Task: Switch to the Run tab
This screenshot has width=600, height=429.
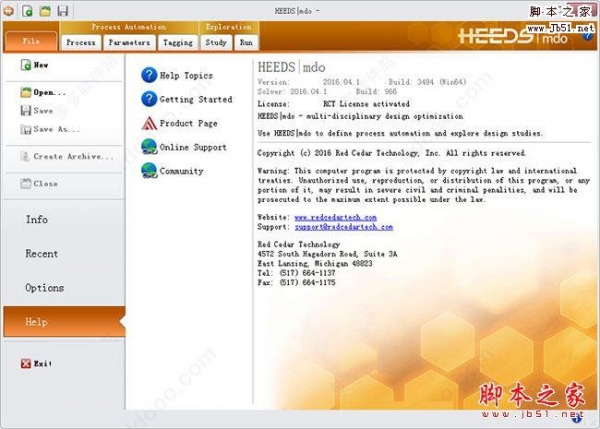Action: pos(246,42)
